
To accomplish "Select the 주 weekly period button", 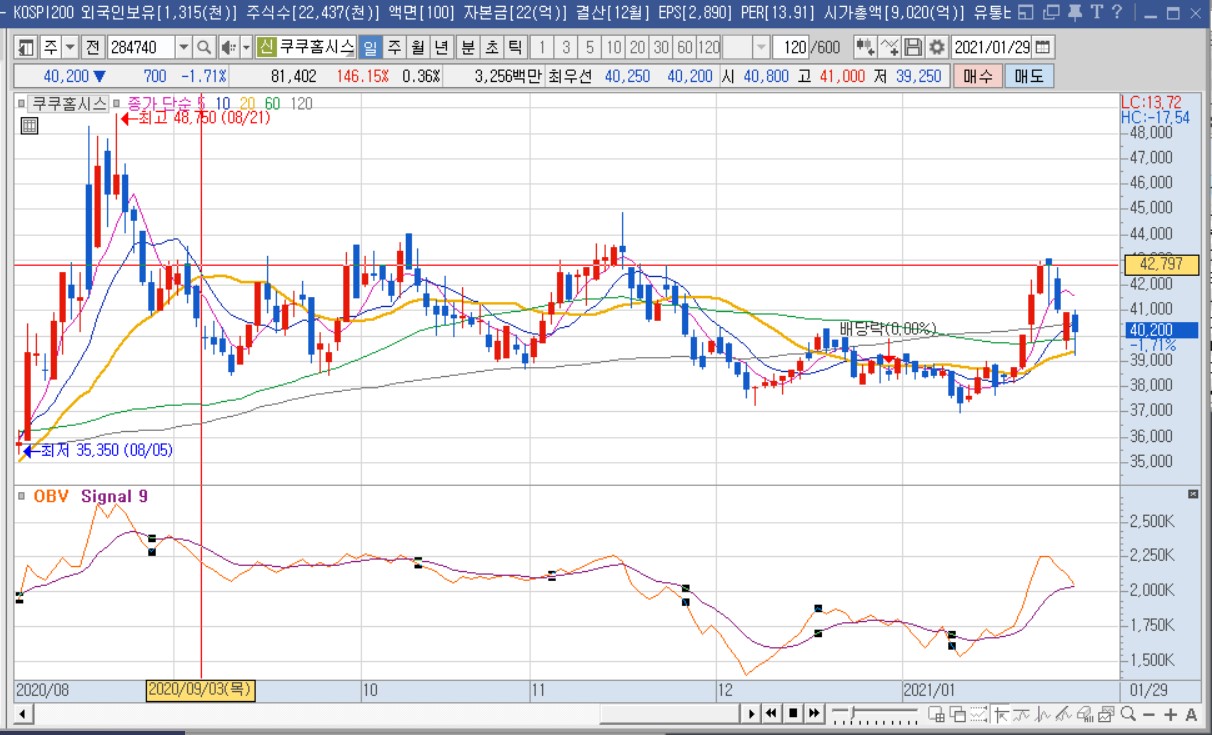I will (394, 48).
